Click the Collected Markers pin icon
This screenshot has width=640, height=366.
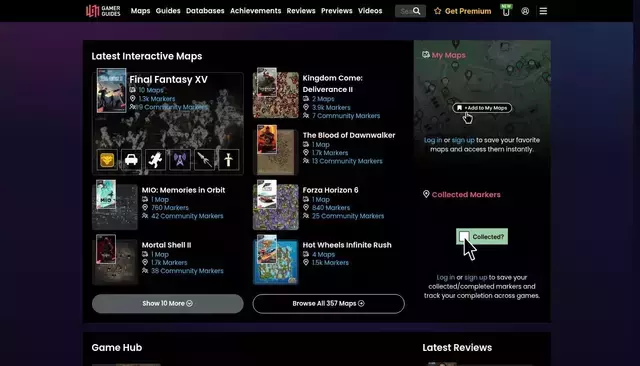426,194
